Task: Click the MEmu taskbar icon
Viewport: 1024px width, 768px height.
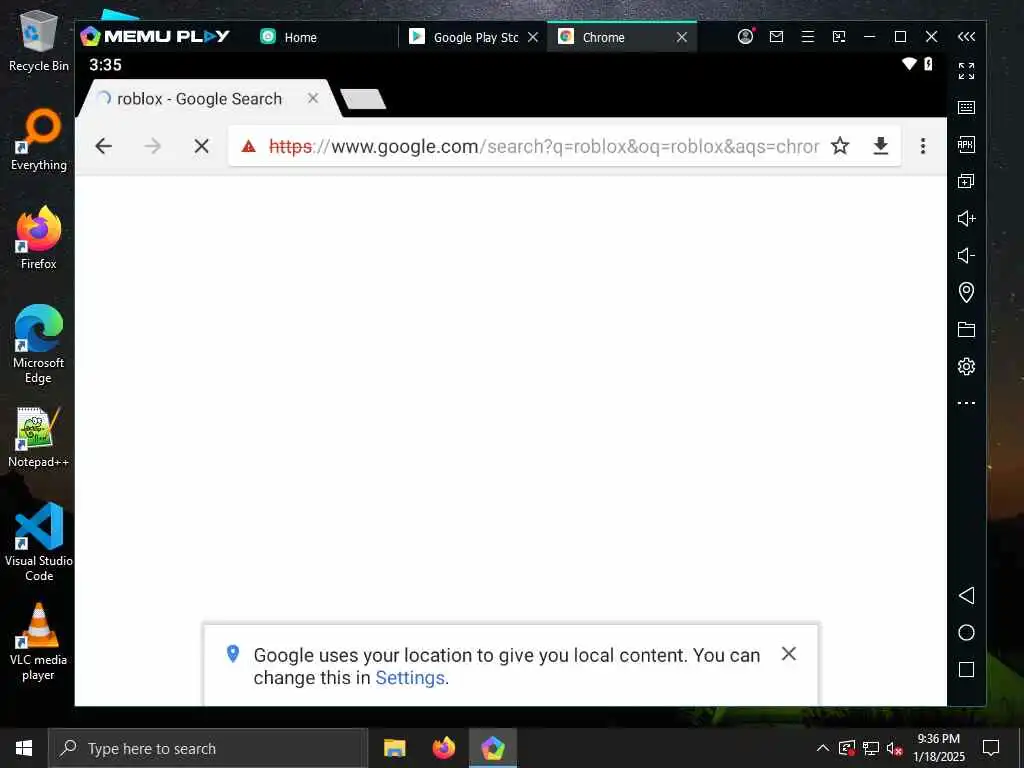Action: (493, 748)
